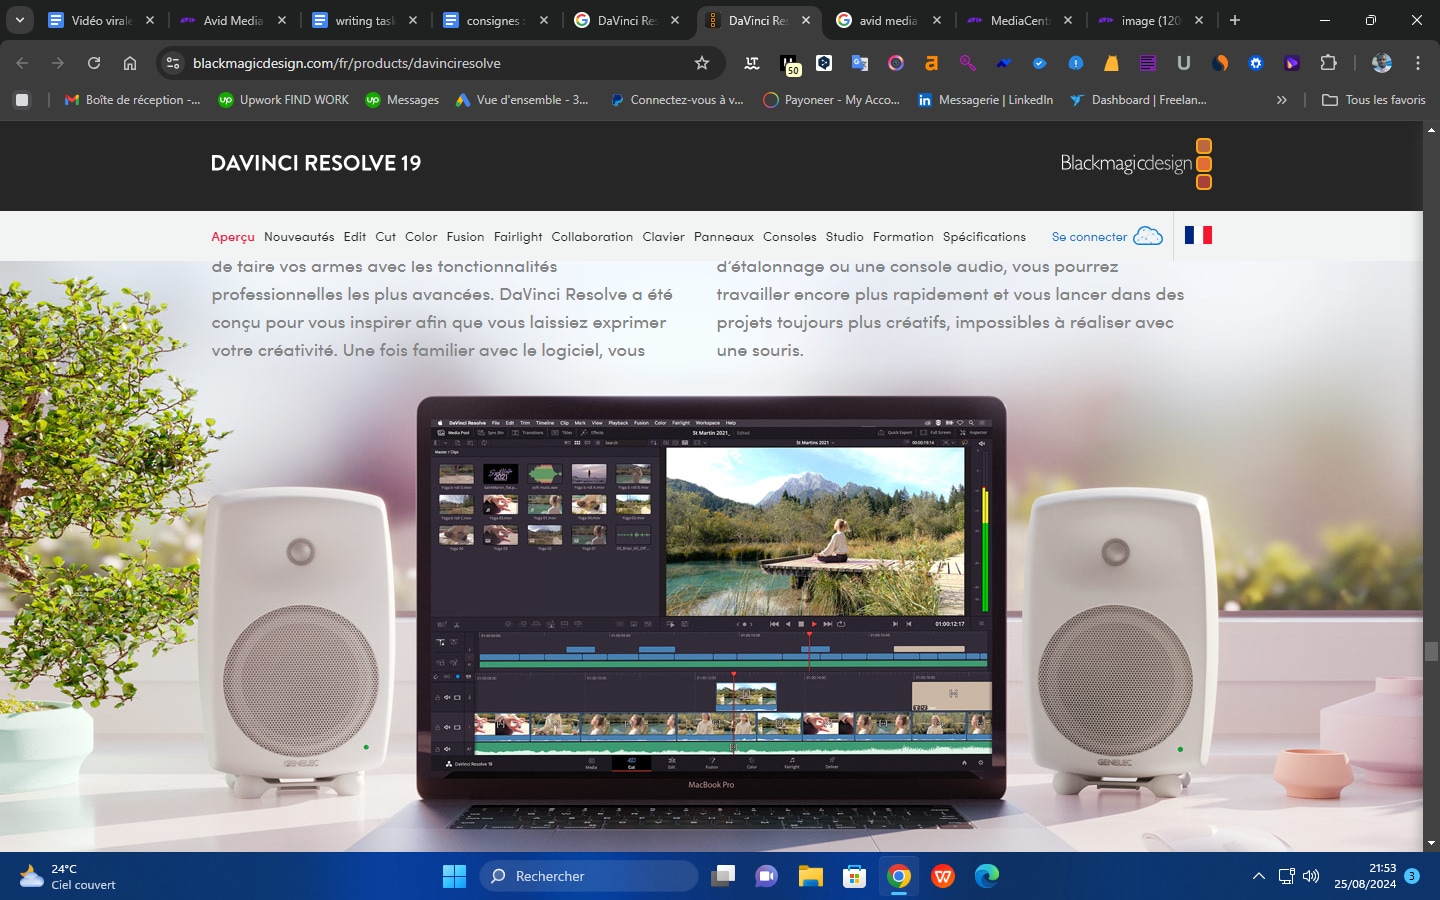The image size is (1440, 900).
Task: Show hidden system tray icons
Action: tap(1258, 876)
